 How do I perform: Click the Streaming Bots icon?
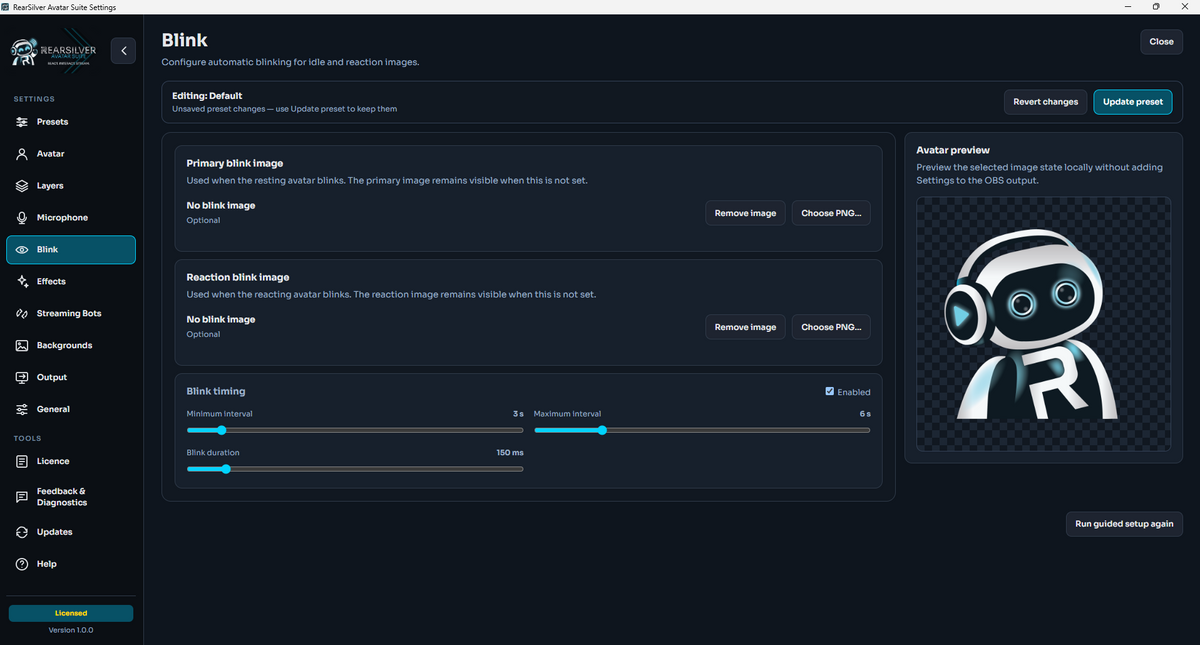pos(22,314)
